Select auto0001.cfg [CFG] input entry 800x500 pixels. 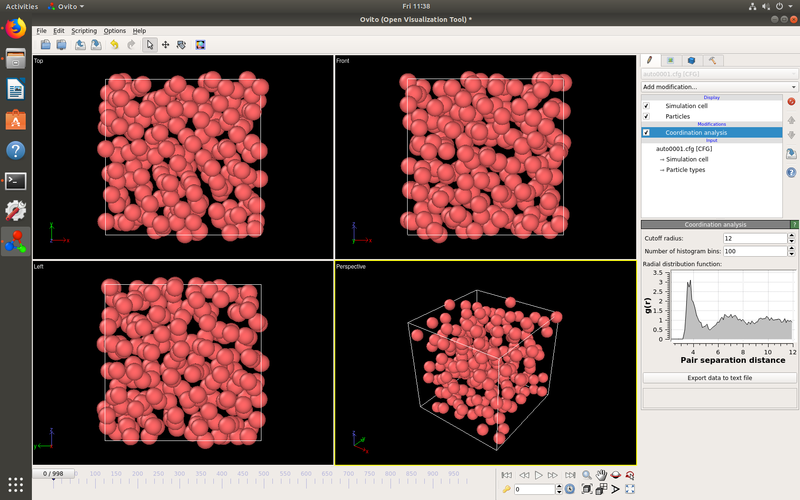[684, 149]
